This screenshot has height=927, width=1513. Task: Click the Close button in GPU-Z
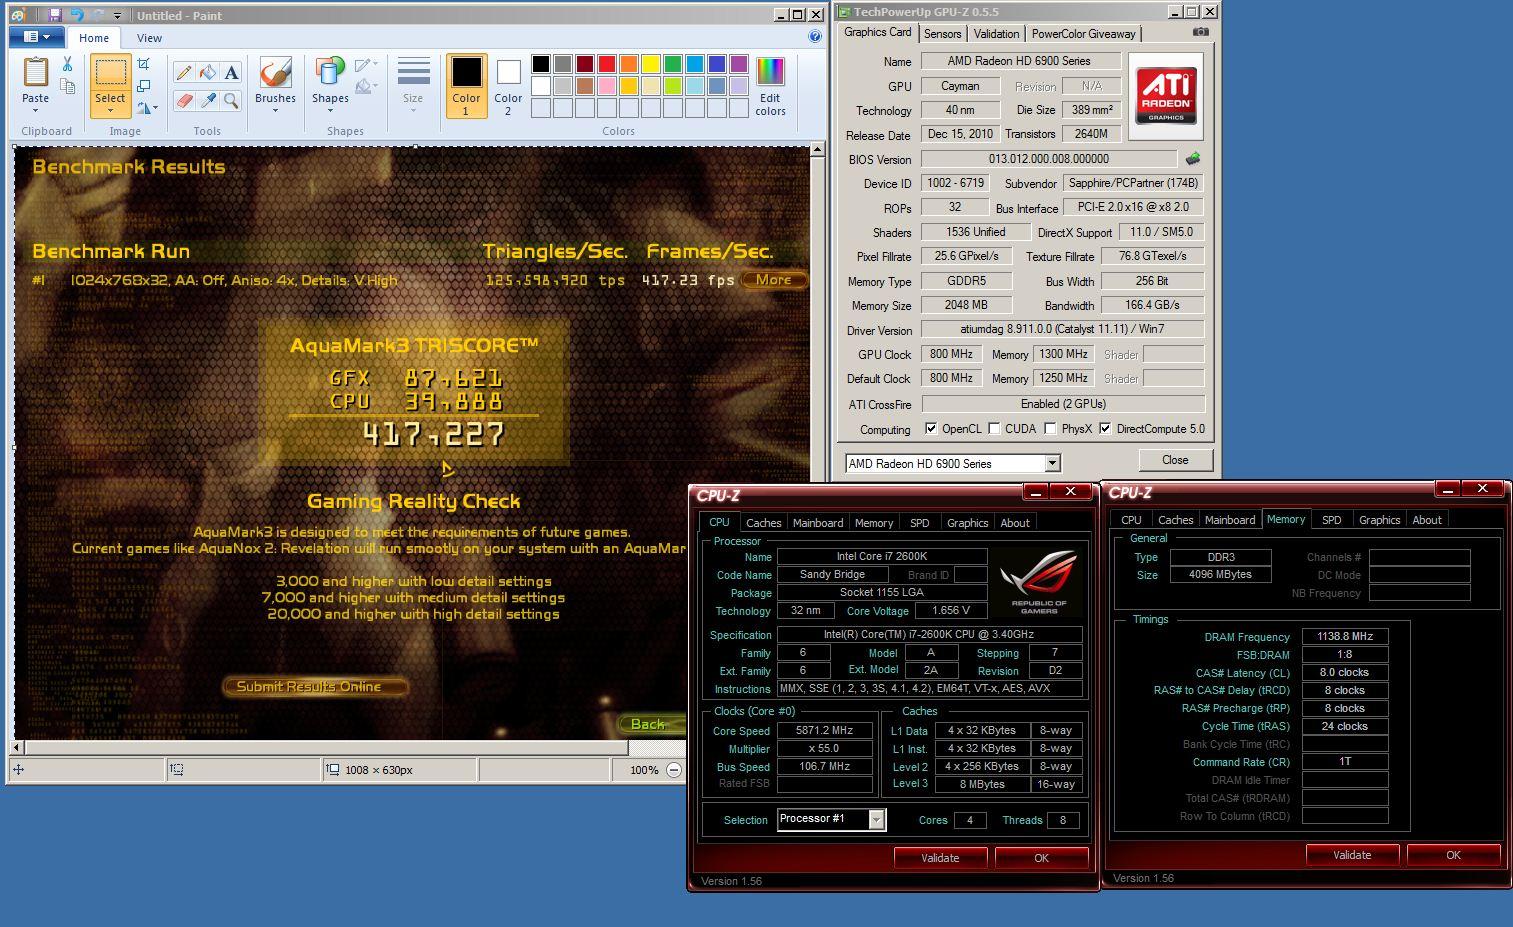pos(1175,460)
